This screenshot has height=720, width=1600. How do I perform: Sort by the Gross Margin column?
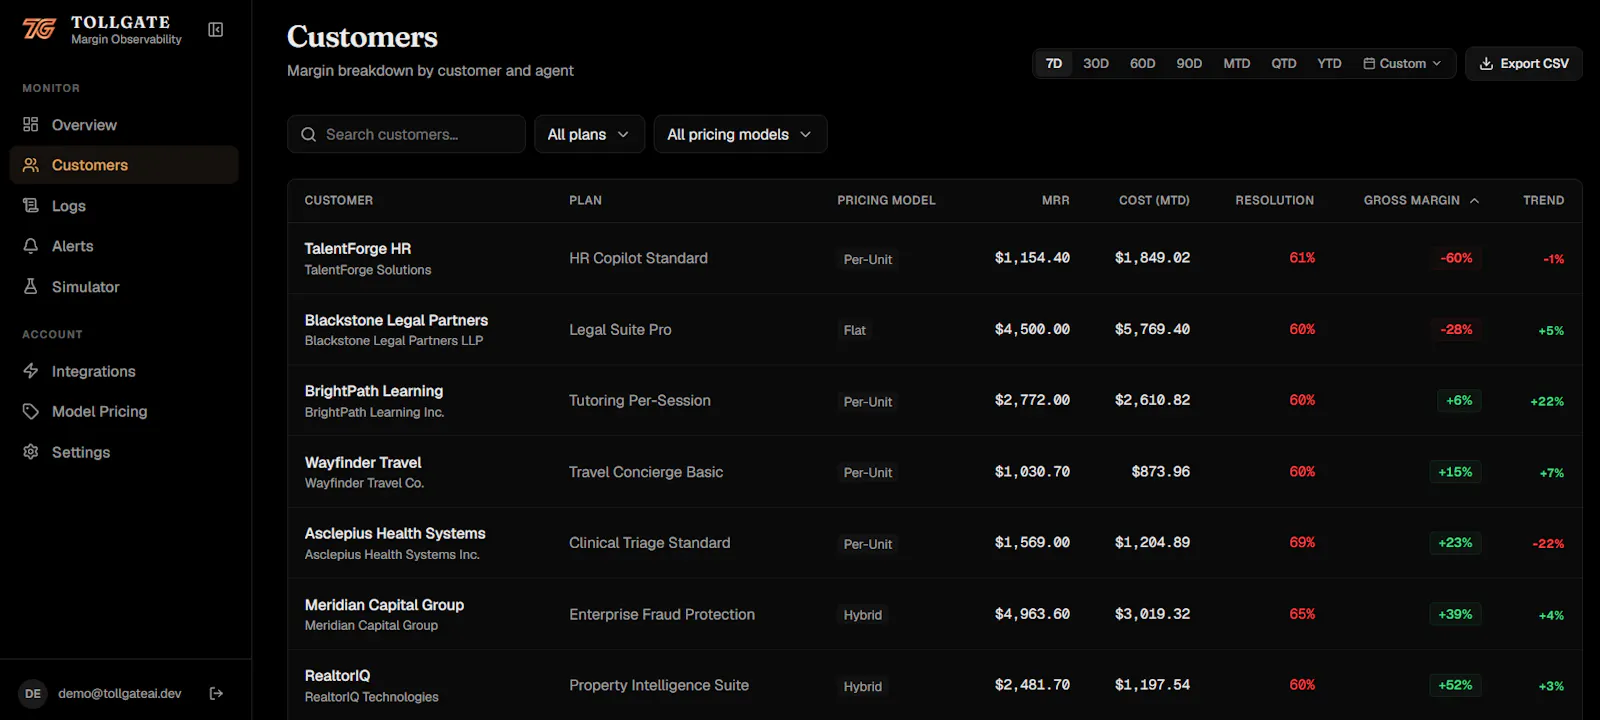pyautogui.click(x=1421, y=201)
